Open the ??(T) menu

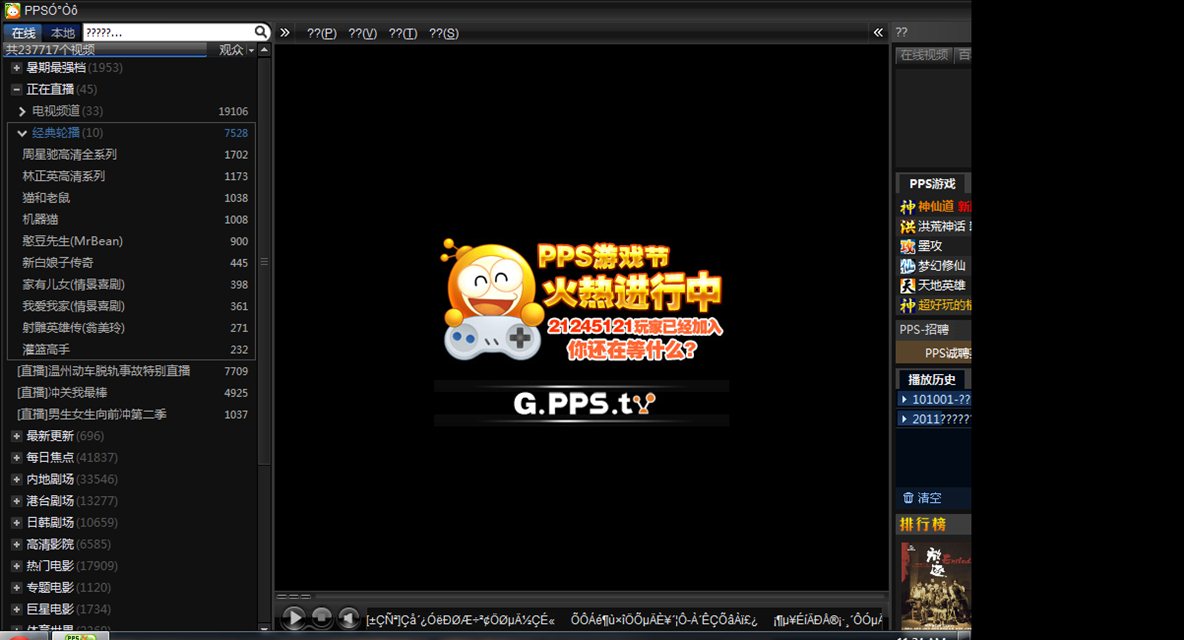(x=402, y=33)
